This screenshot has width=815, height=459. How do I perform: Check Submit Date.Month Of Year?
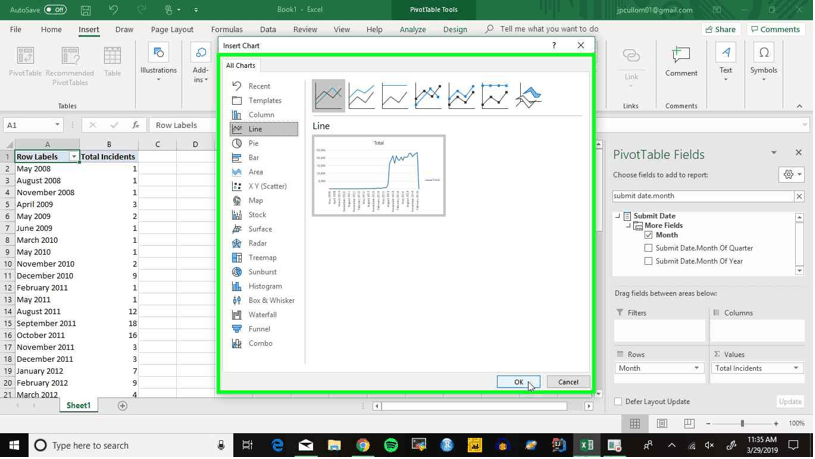(x=648, y=261)
